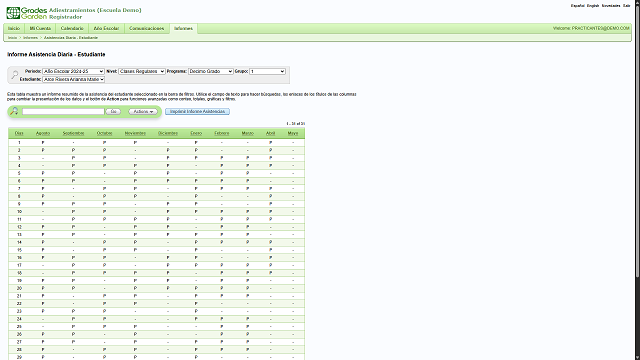Viewport: 640px width, 360px height.
Task: Click the day 1 cell in Días column
Action: coord(19,142)
